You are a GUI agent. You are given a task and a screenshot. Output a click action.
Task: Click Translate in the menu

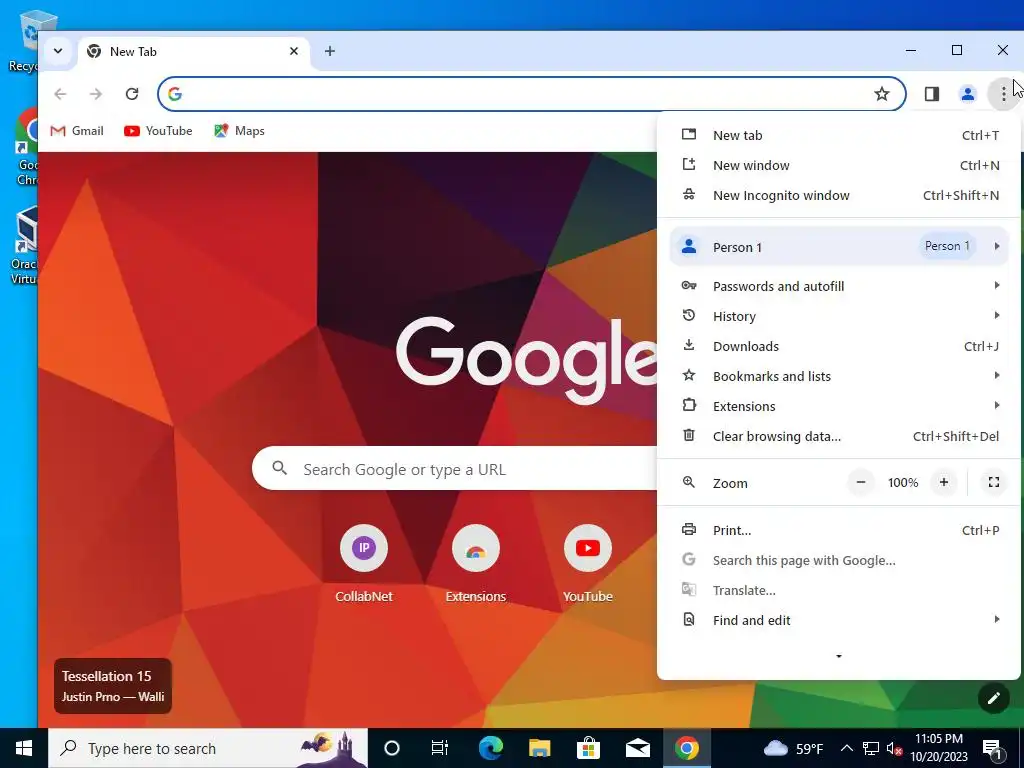point(839,590)
